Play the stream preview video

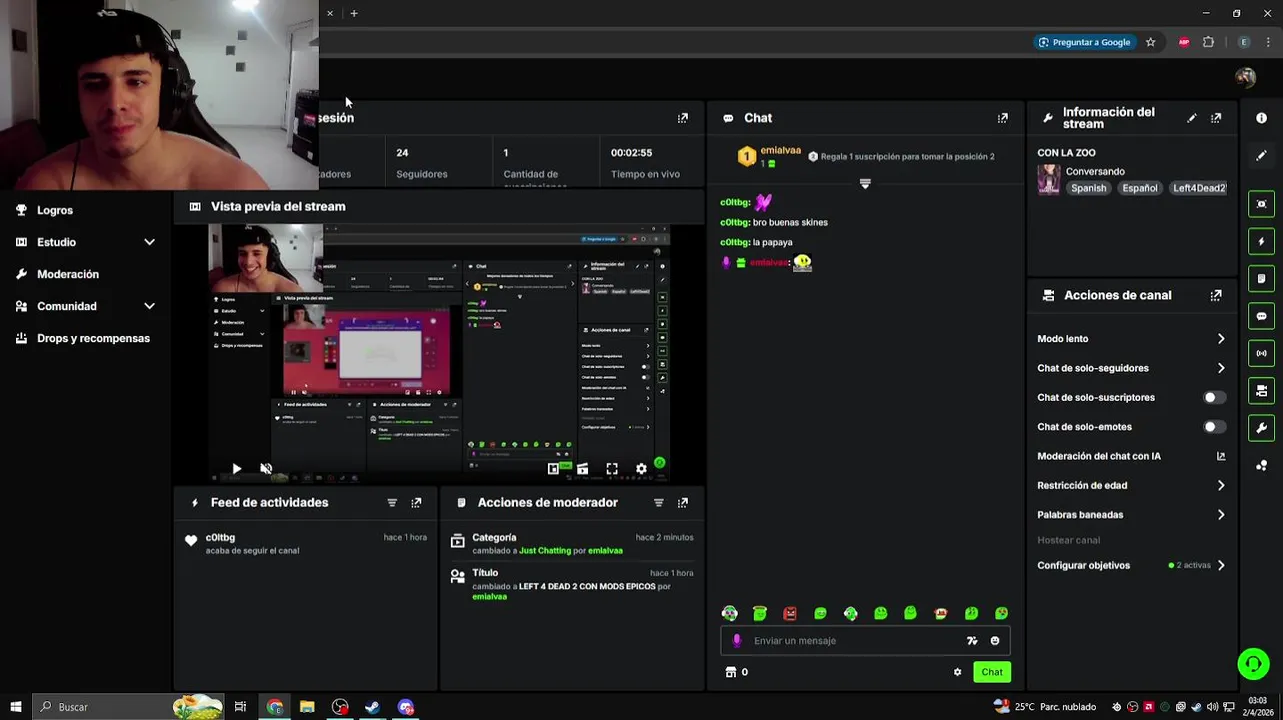(x=236, y=468)
